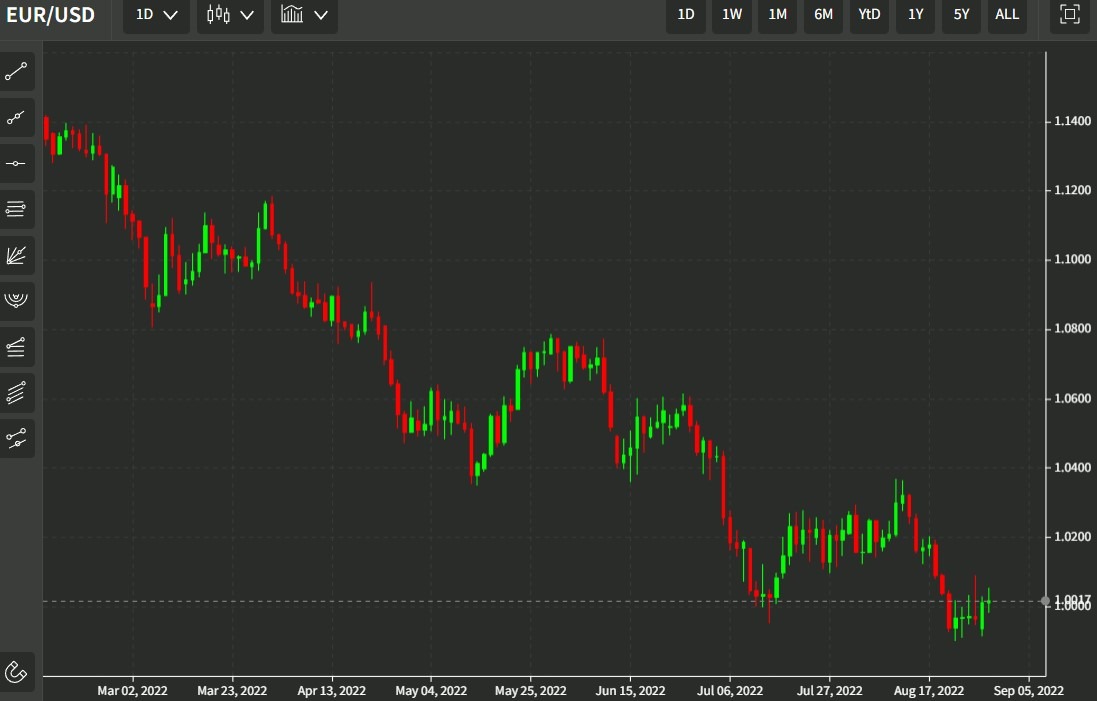Image resolution: width=1097 pixels, height=701 pixels.
Task: Click the Jun 15, 2022 date label
Action: 630,691
